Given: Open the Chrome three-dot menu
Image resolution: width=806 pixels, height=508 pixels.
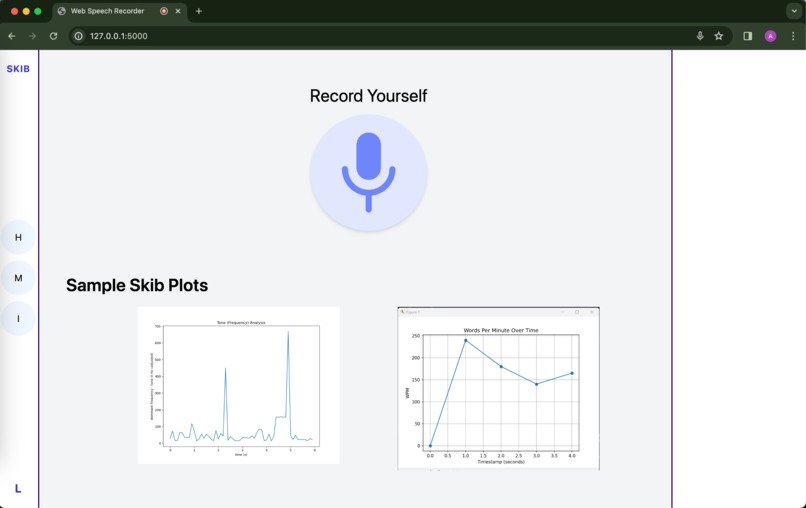Looking at the screenshot, I should (x=793, y=36).
